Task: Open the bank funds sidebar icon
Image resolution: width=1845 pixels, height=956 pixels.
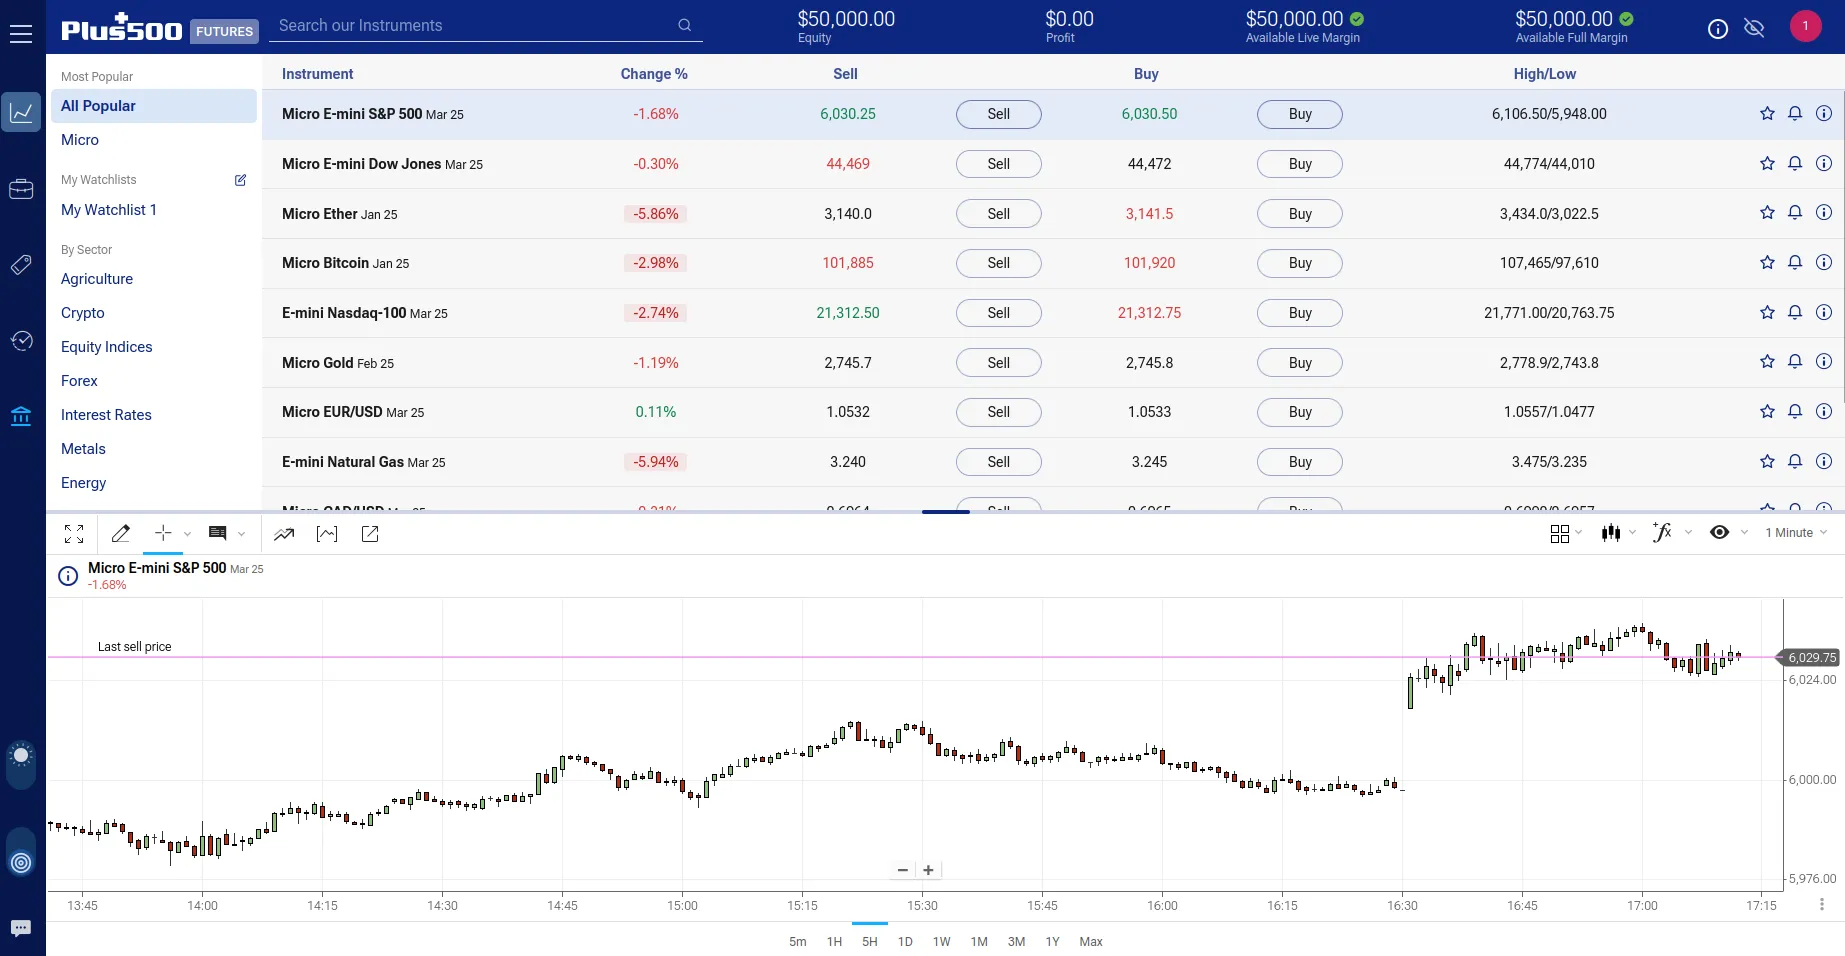Action: [x=21, y=416]
